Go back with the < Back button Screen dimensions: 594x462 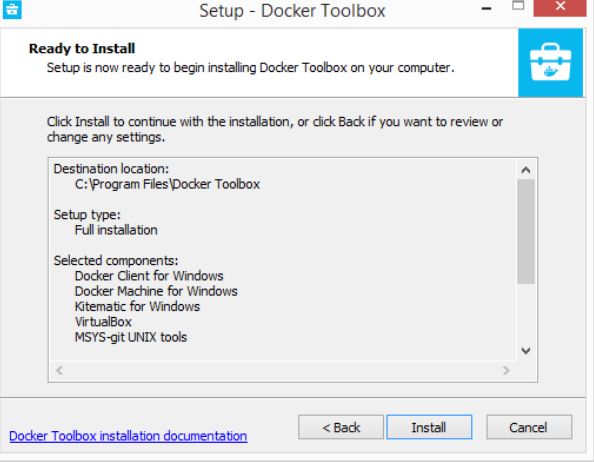[341, 427]
